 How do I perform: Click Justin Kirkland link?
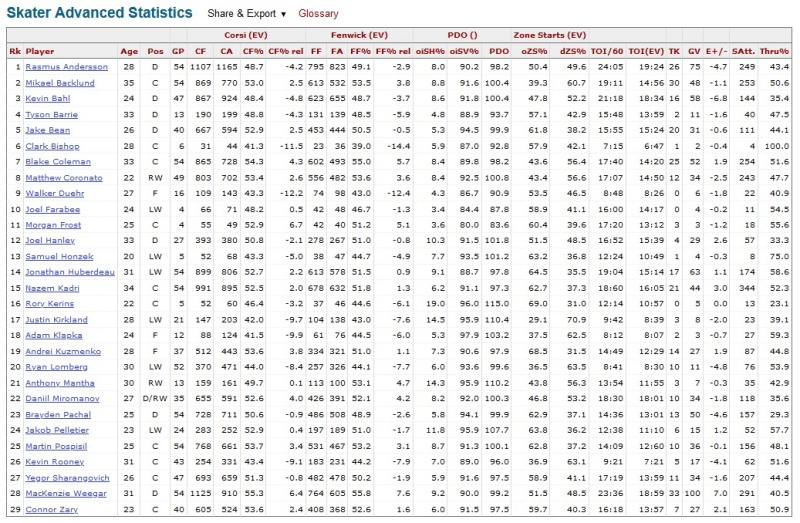coord(56,320)
